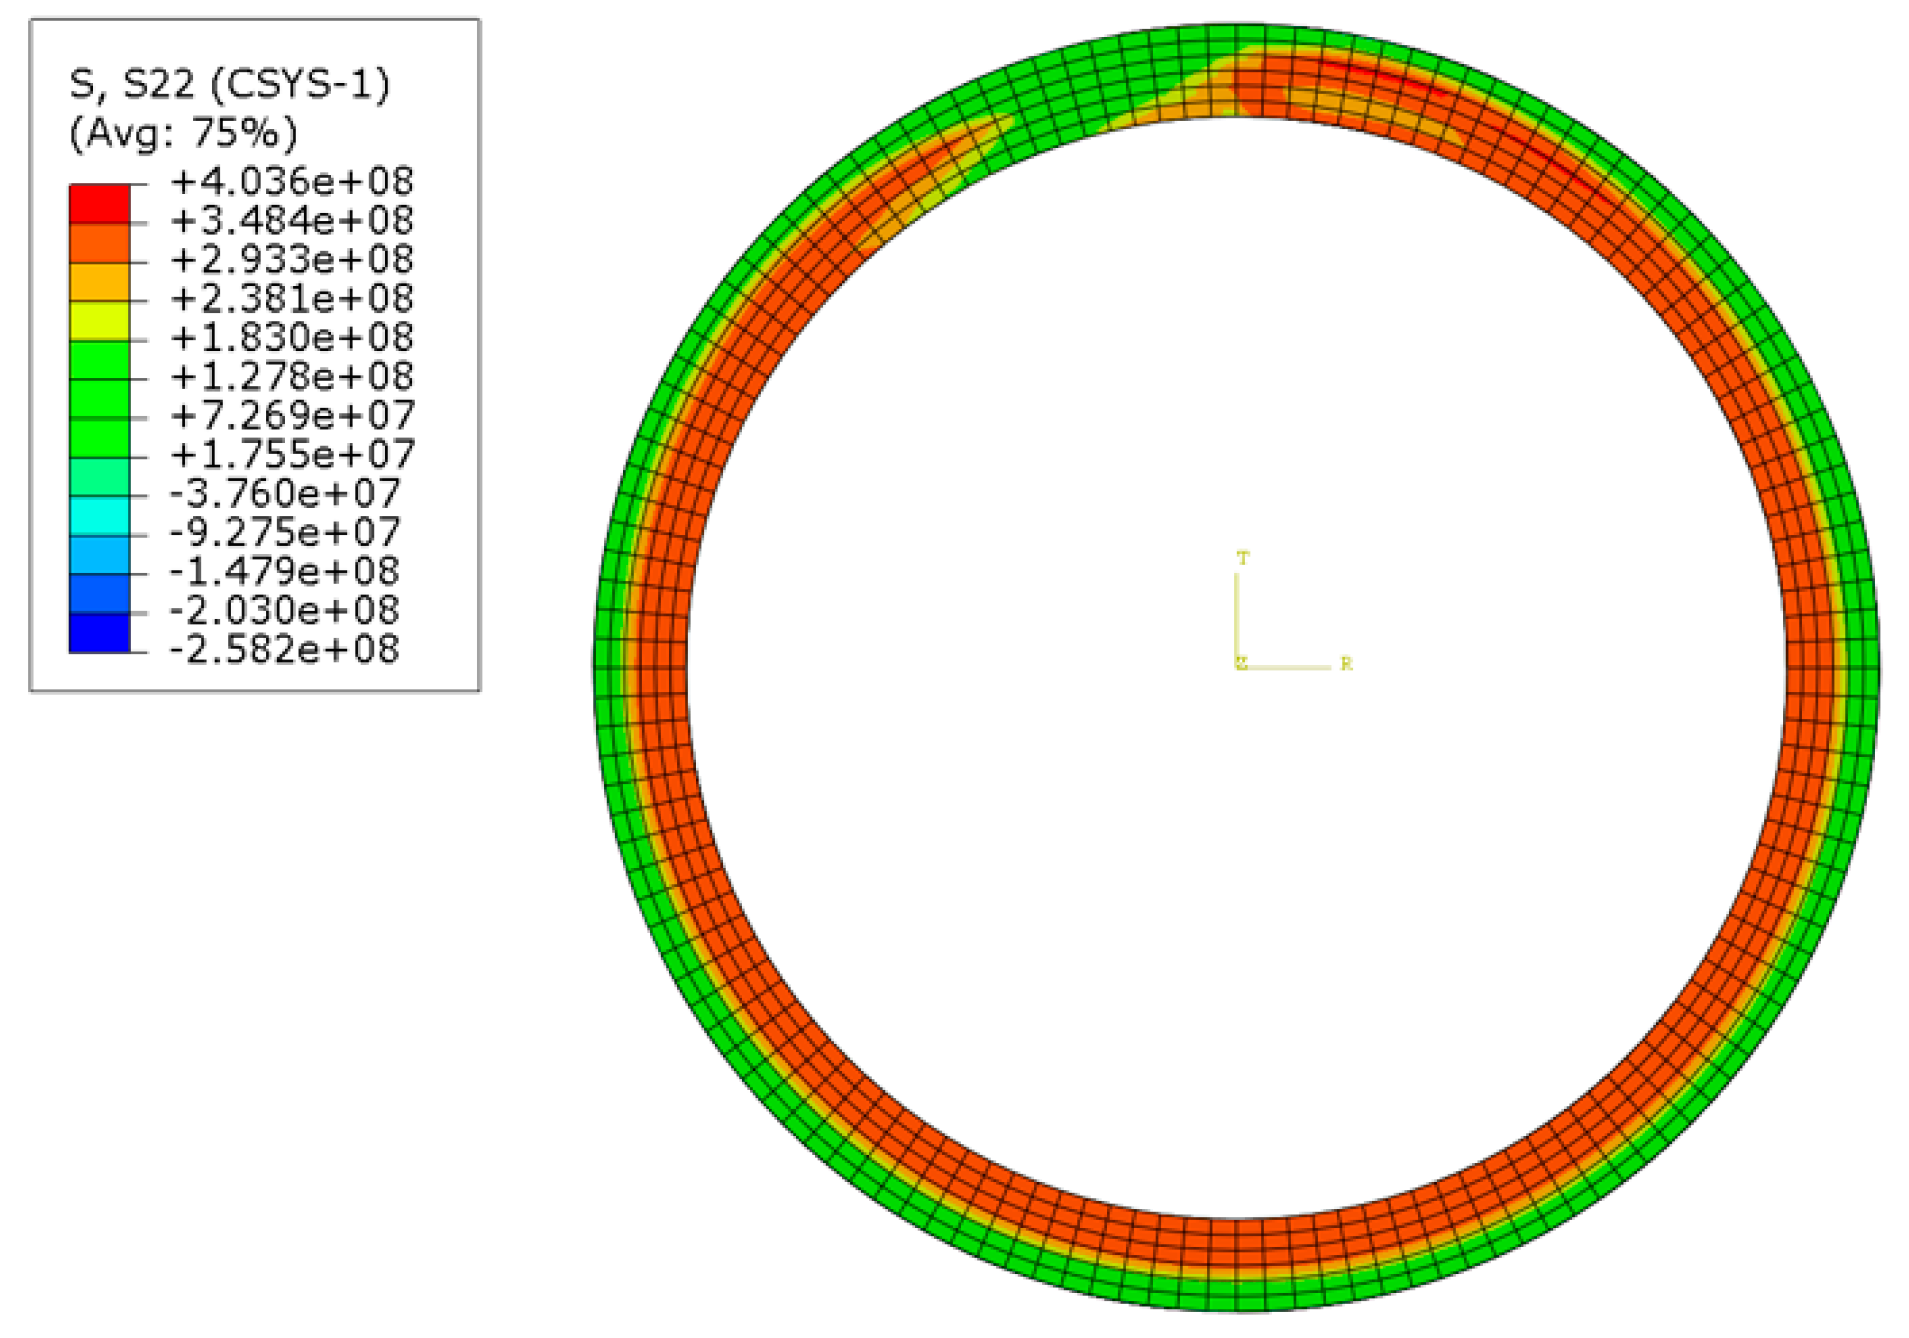Viewport: 1909px width, 1338px height.
Task: Click the +2.933e+08 legend value
Action: (292, 259)
